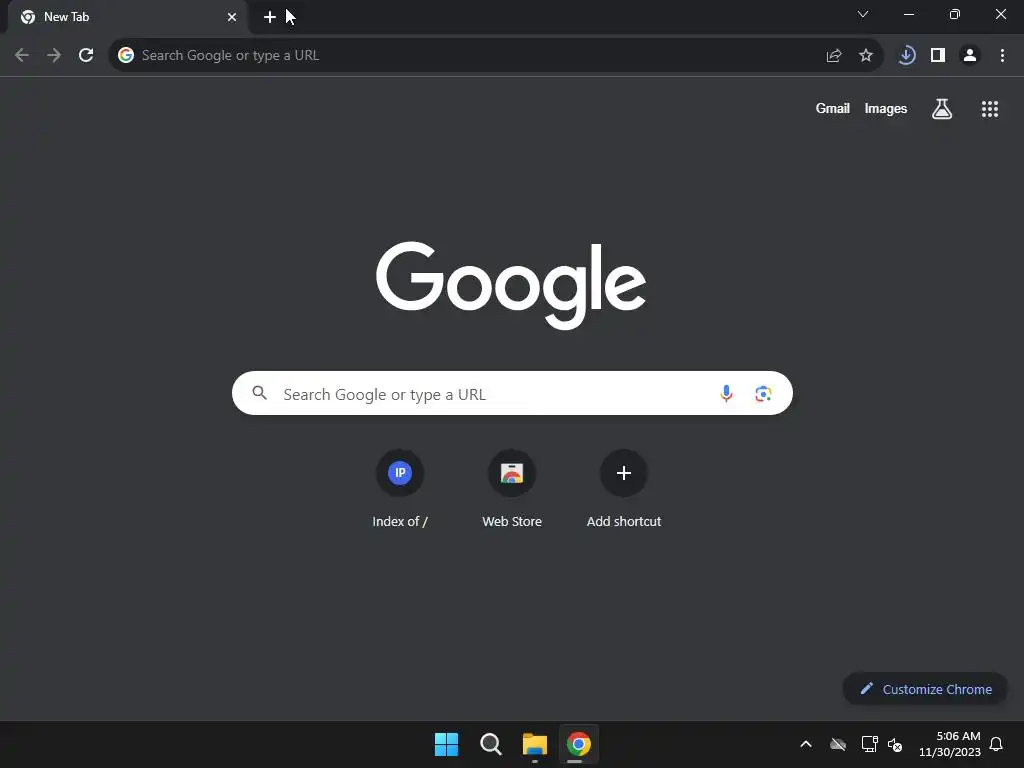Go back to previous page
This screenshot has width=1024, height=768.
[22, 56]
